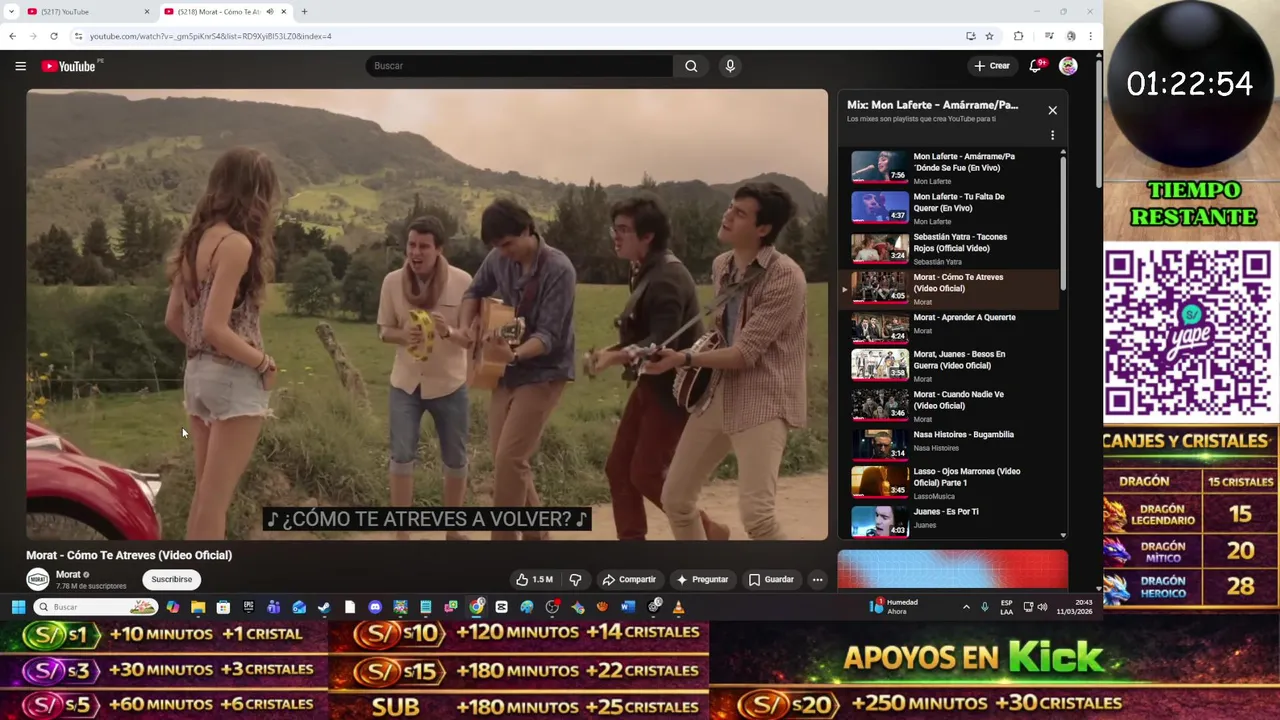1280x720 pixels.
Task: Open the Morat channel name link
Action: (68, 574)
